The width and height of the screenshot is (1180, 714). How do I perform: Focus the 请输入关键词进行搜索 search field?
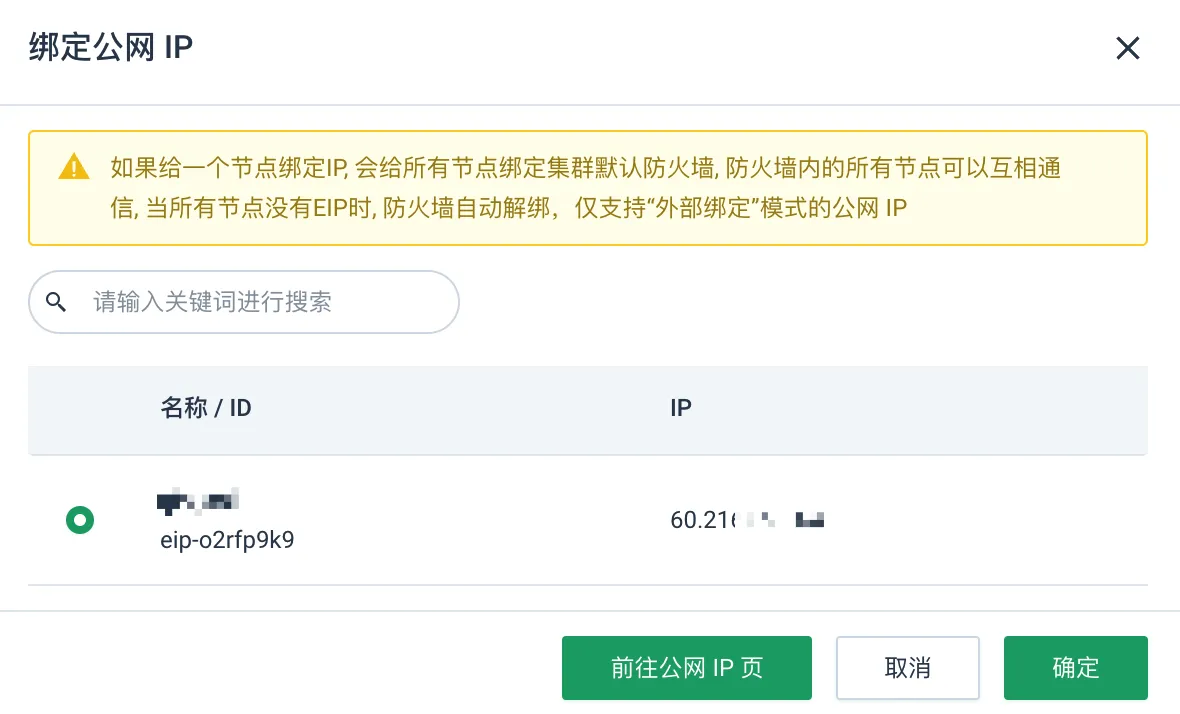[244, 302]
